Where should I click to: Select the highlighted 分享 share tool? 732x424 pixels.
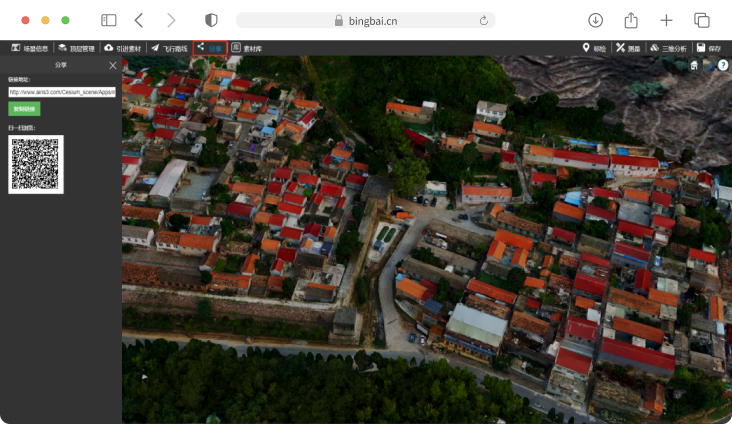tap(209, 48)
